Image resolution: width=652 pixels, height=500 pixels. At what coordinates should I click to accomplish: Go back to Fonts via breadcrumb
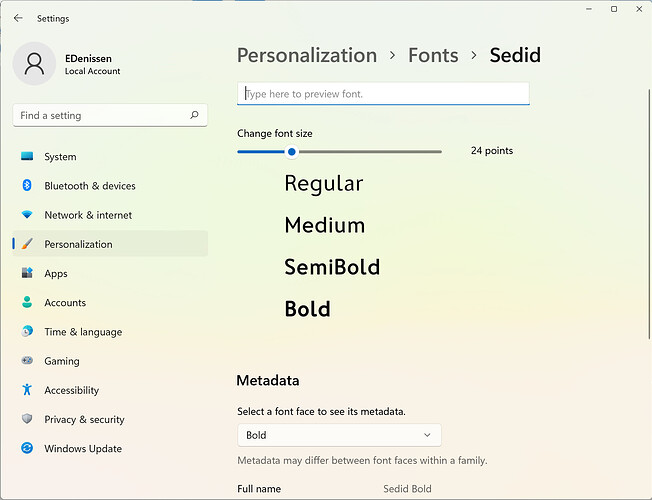(x=433, y=55)
